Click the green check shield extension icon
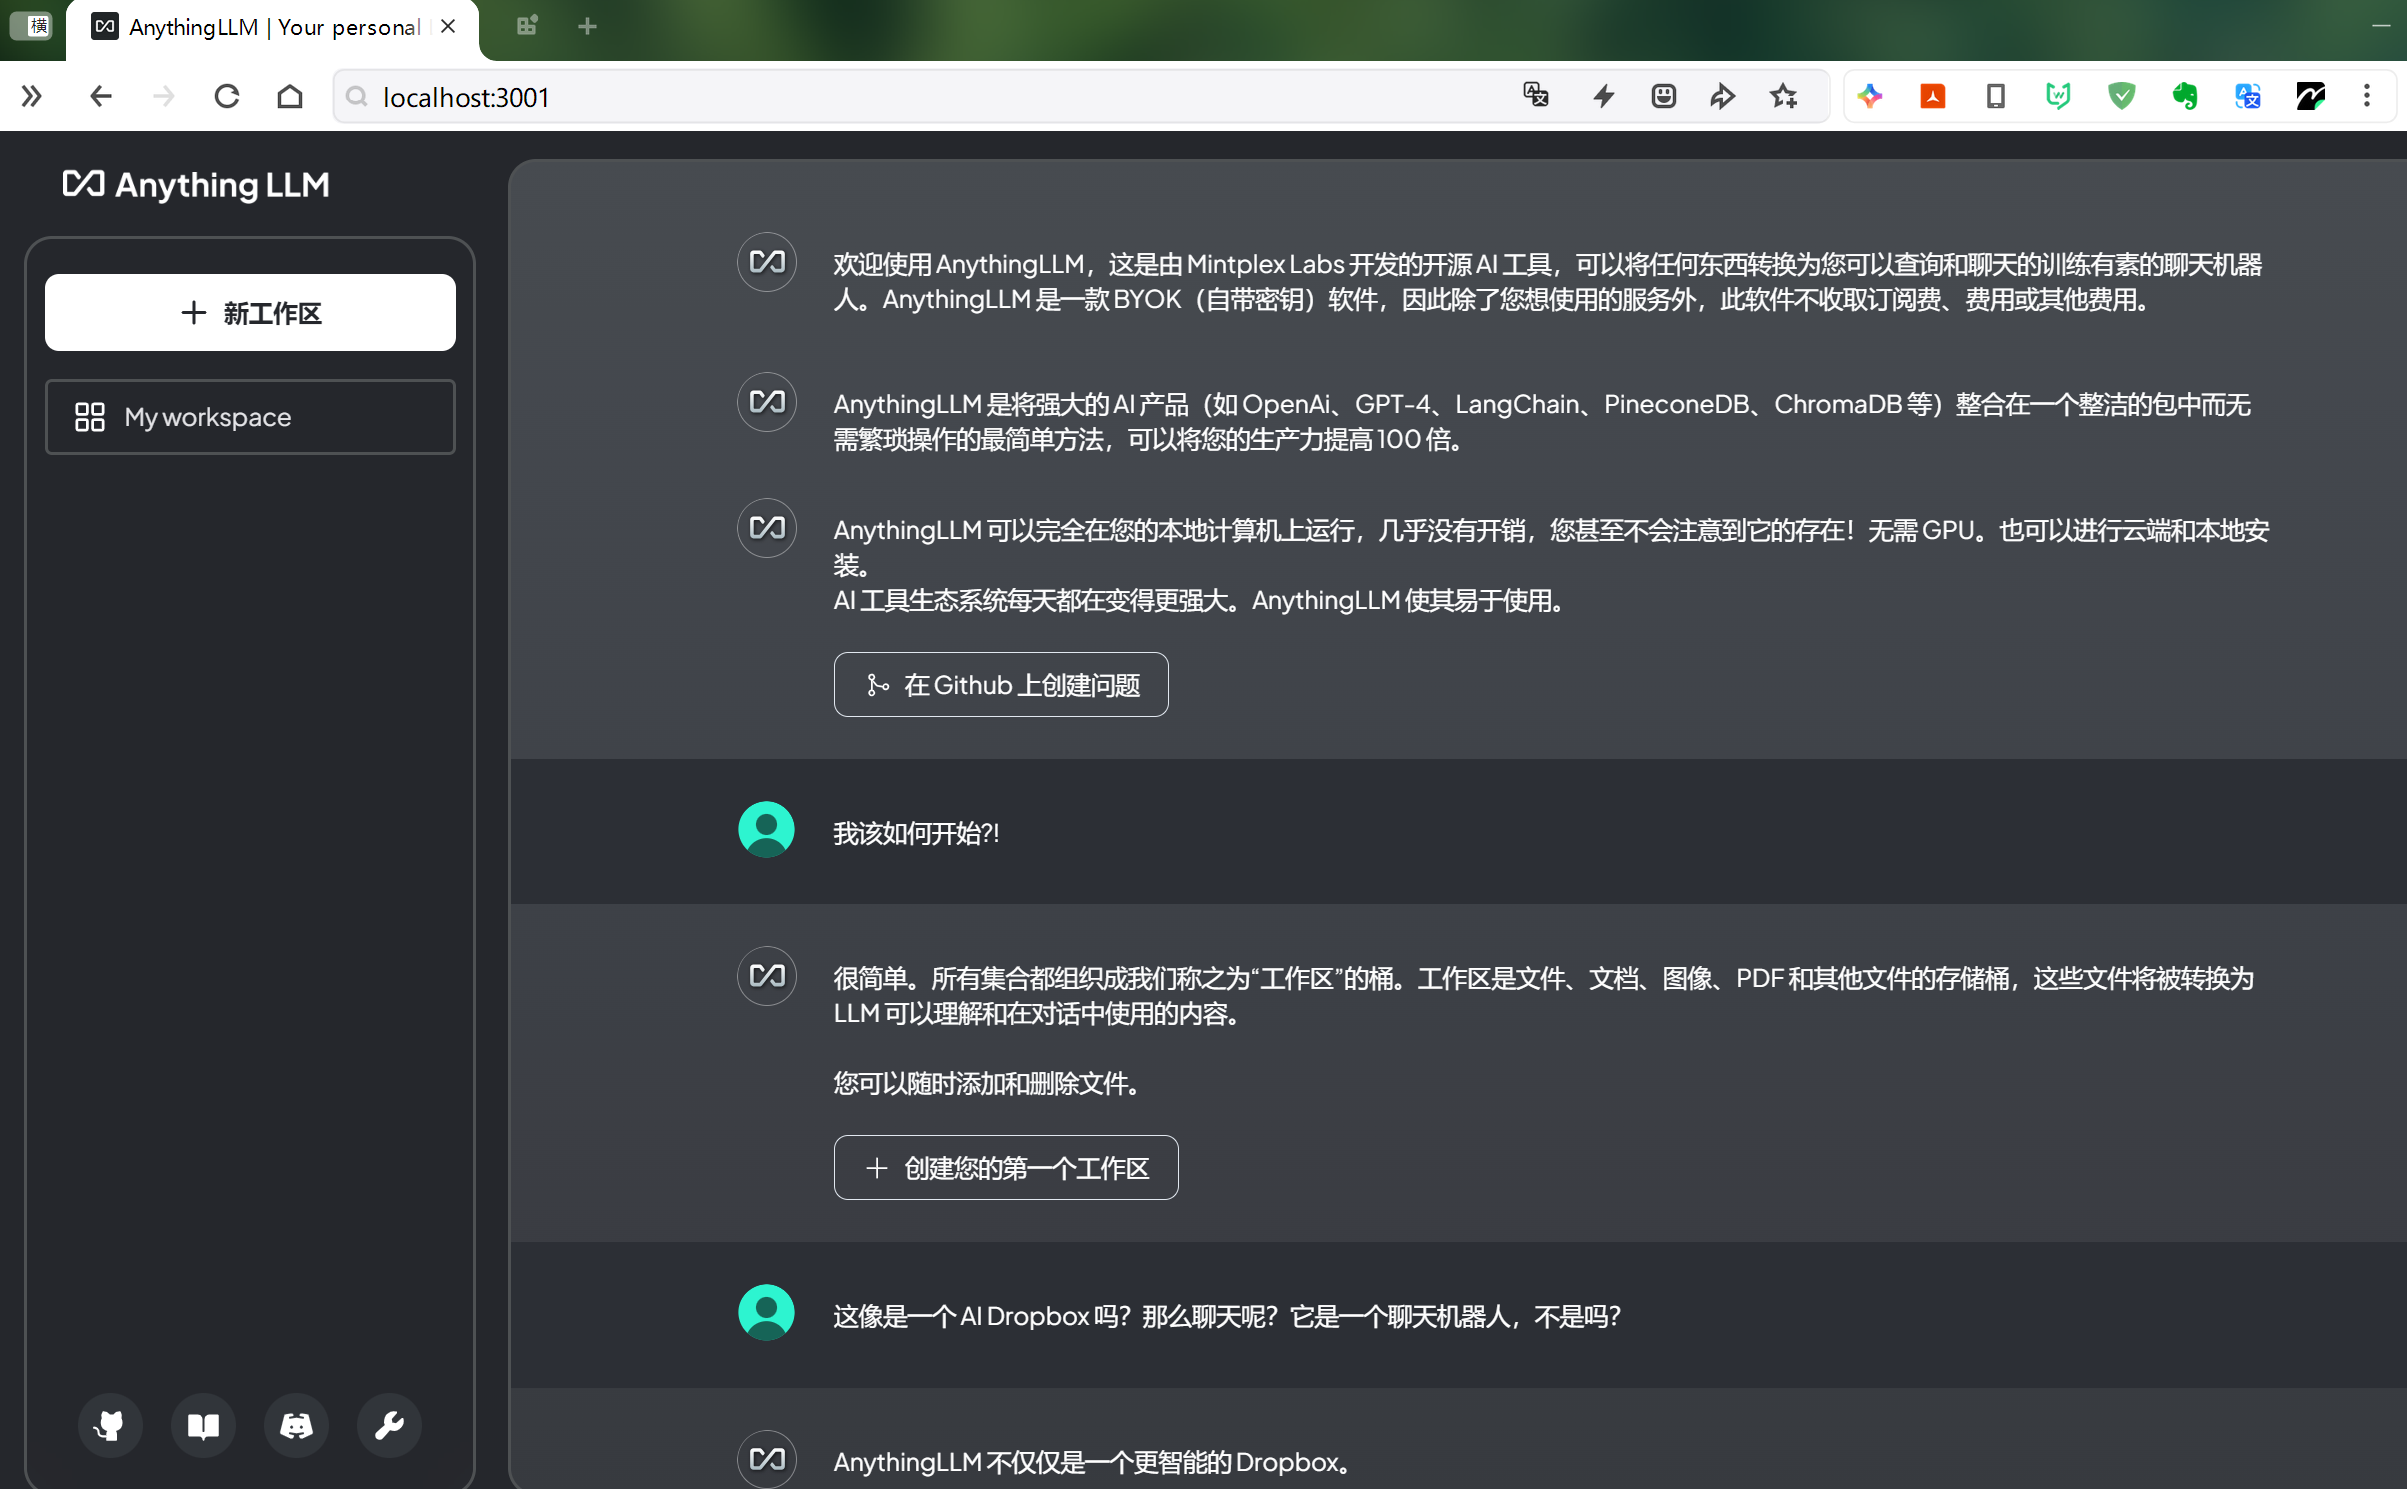 click(x=2122, y=96)
